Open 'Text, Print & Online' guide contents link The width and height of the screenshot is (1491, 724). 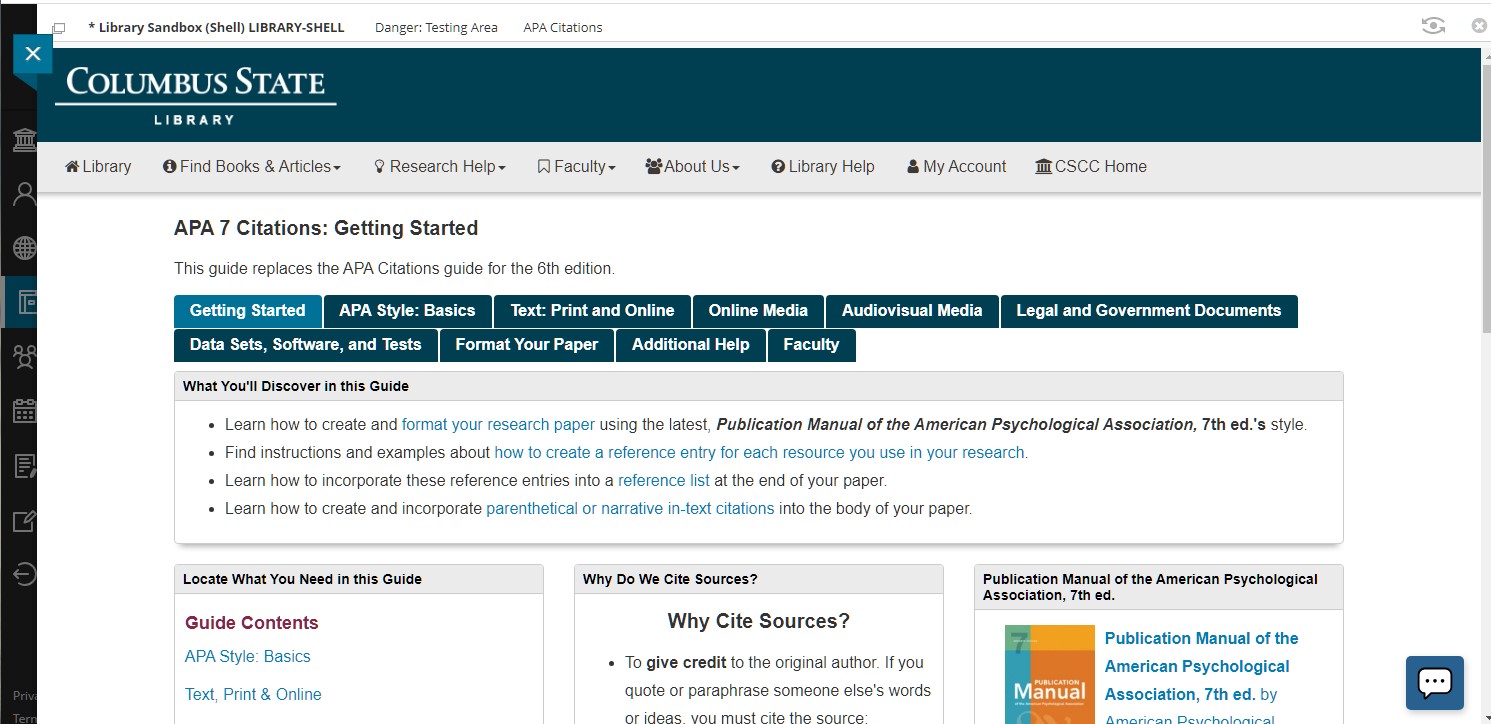253,695
